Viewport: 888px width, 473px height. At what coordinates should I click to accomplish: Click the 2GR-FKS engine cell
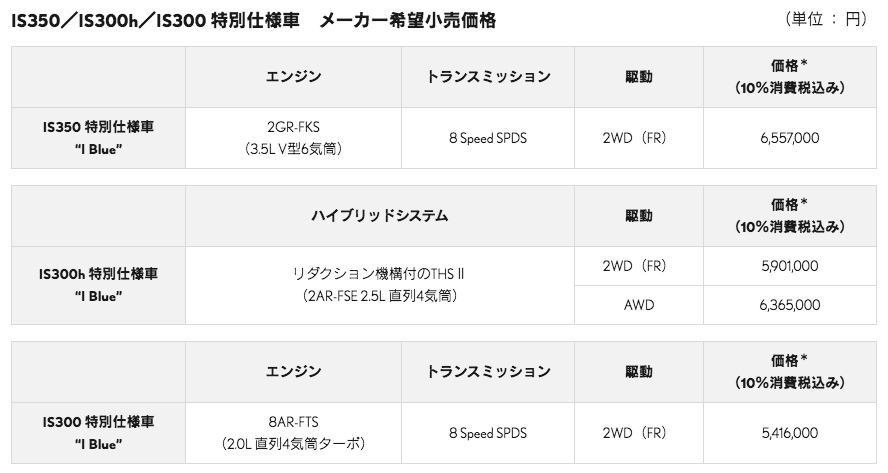[293, 139]
